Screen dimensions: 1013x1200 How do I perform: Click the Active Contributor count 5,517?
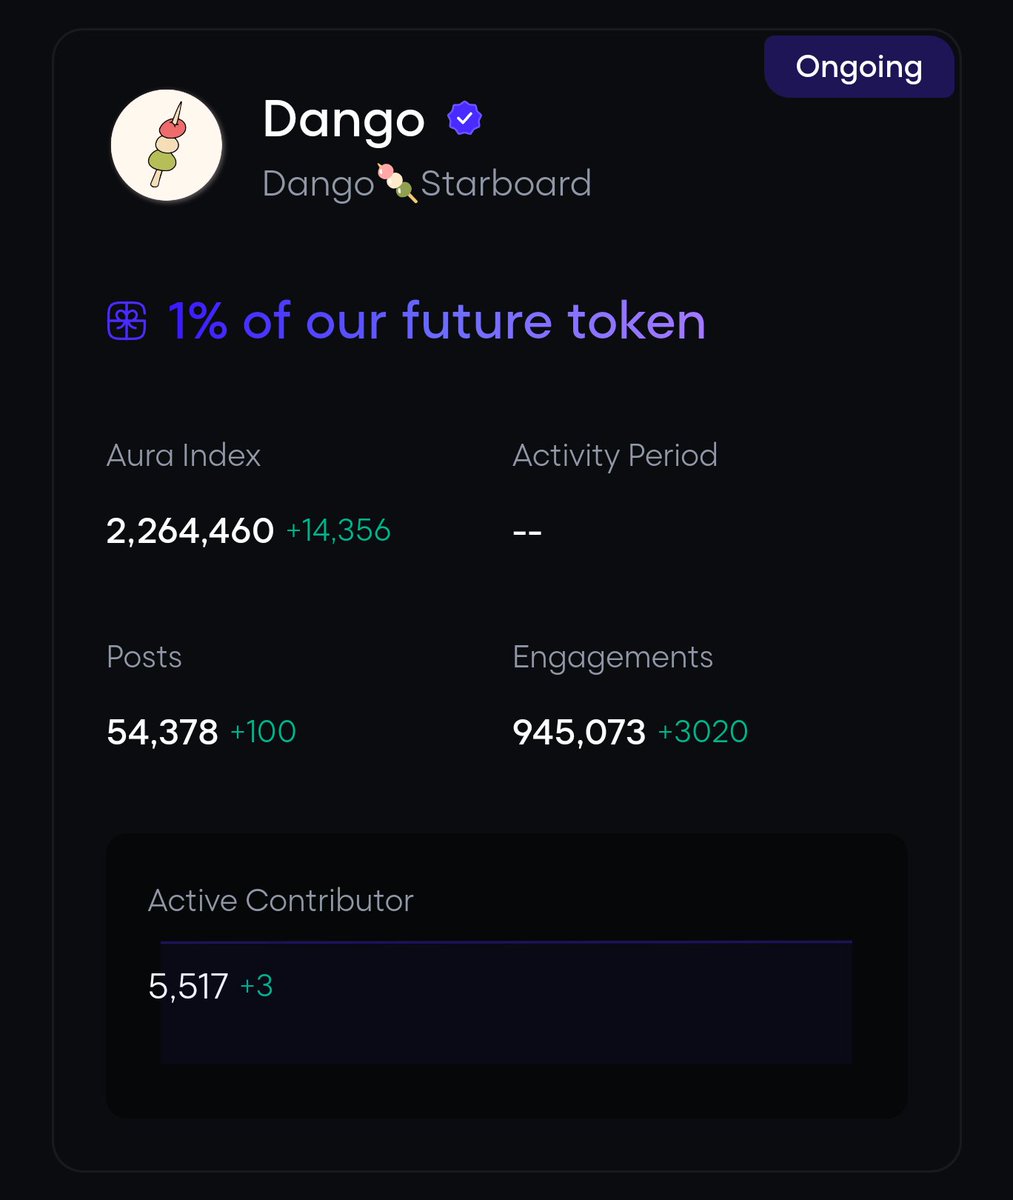click(x=188, y=987)
